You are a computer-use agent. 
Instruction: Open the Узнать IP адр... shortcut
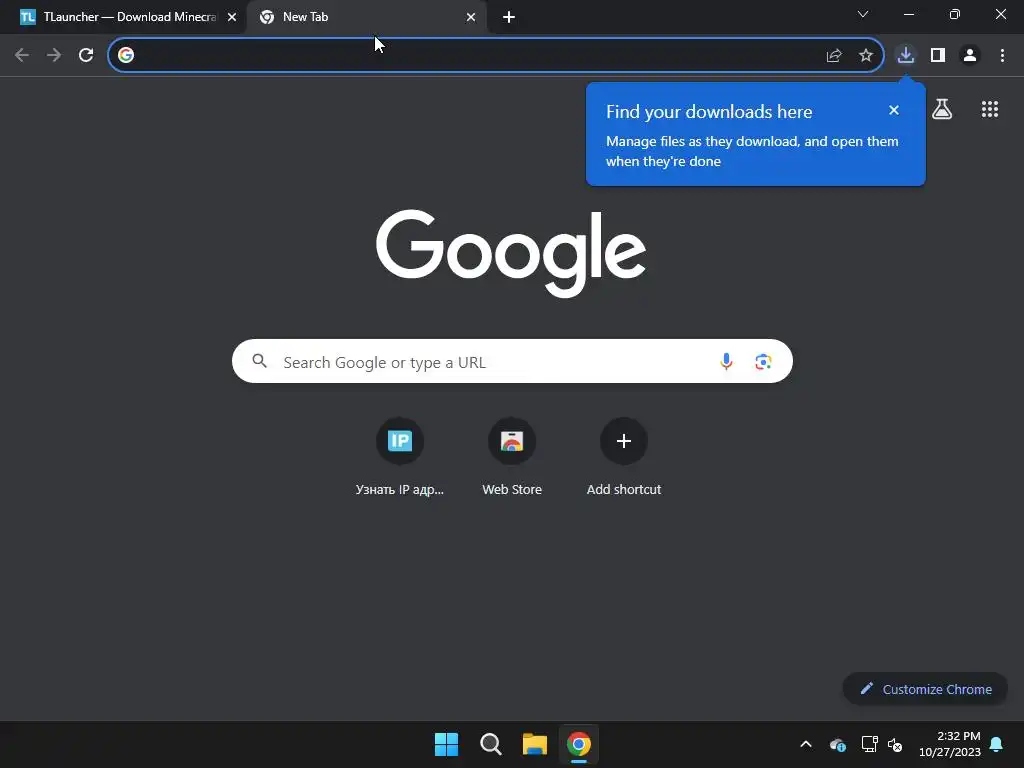400,457
